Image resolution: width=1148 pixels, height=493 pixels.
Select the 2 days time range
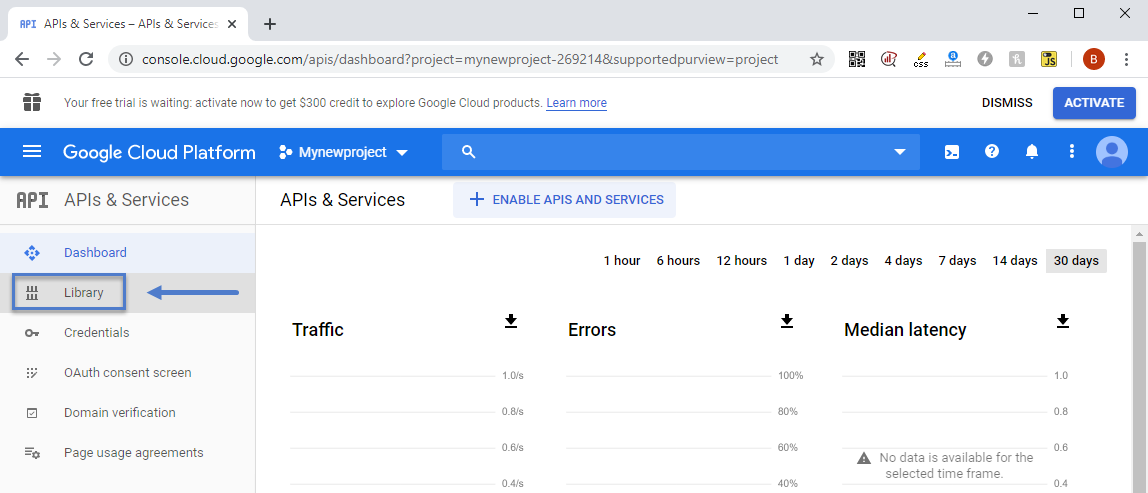tap(849, 261)
